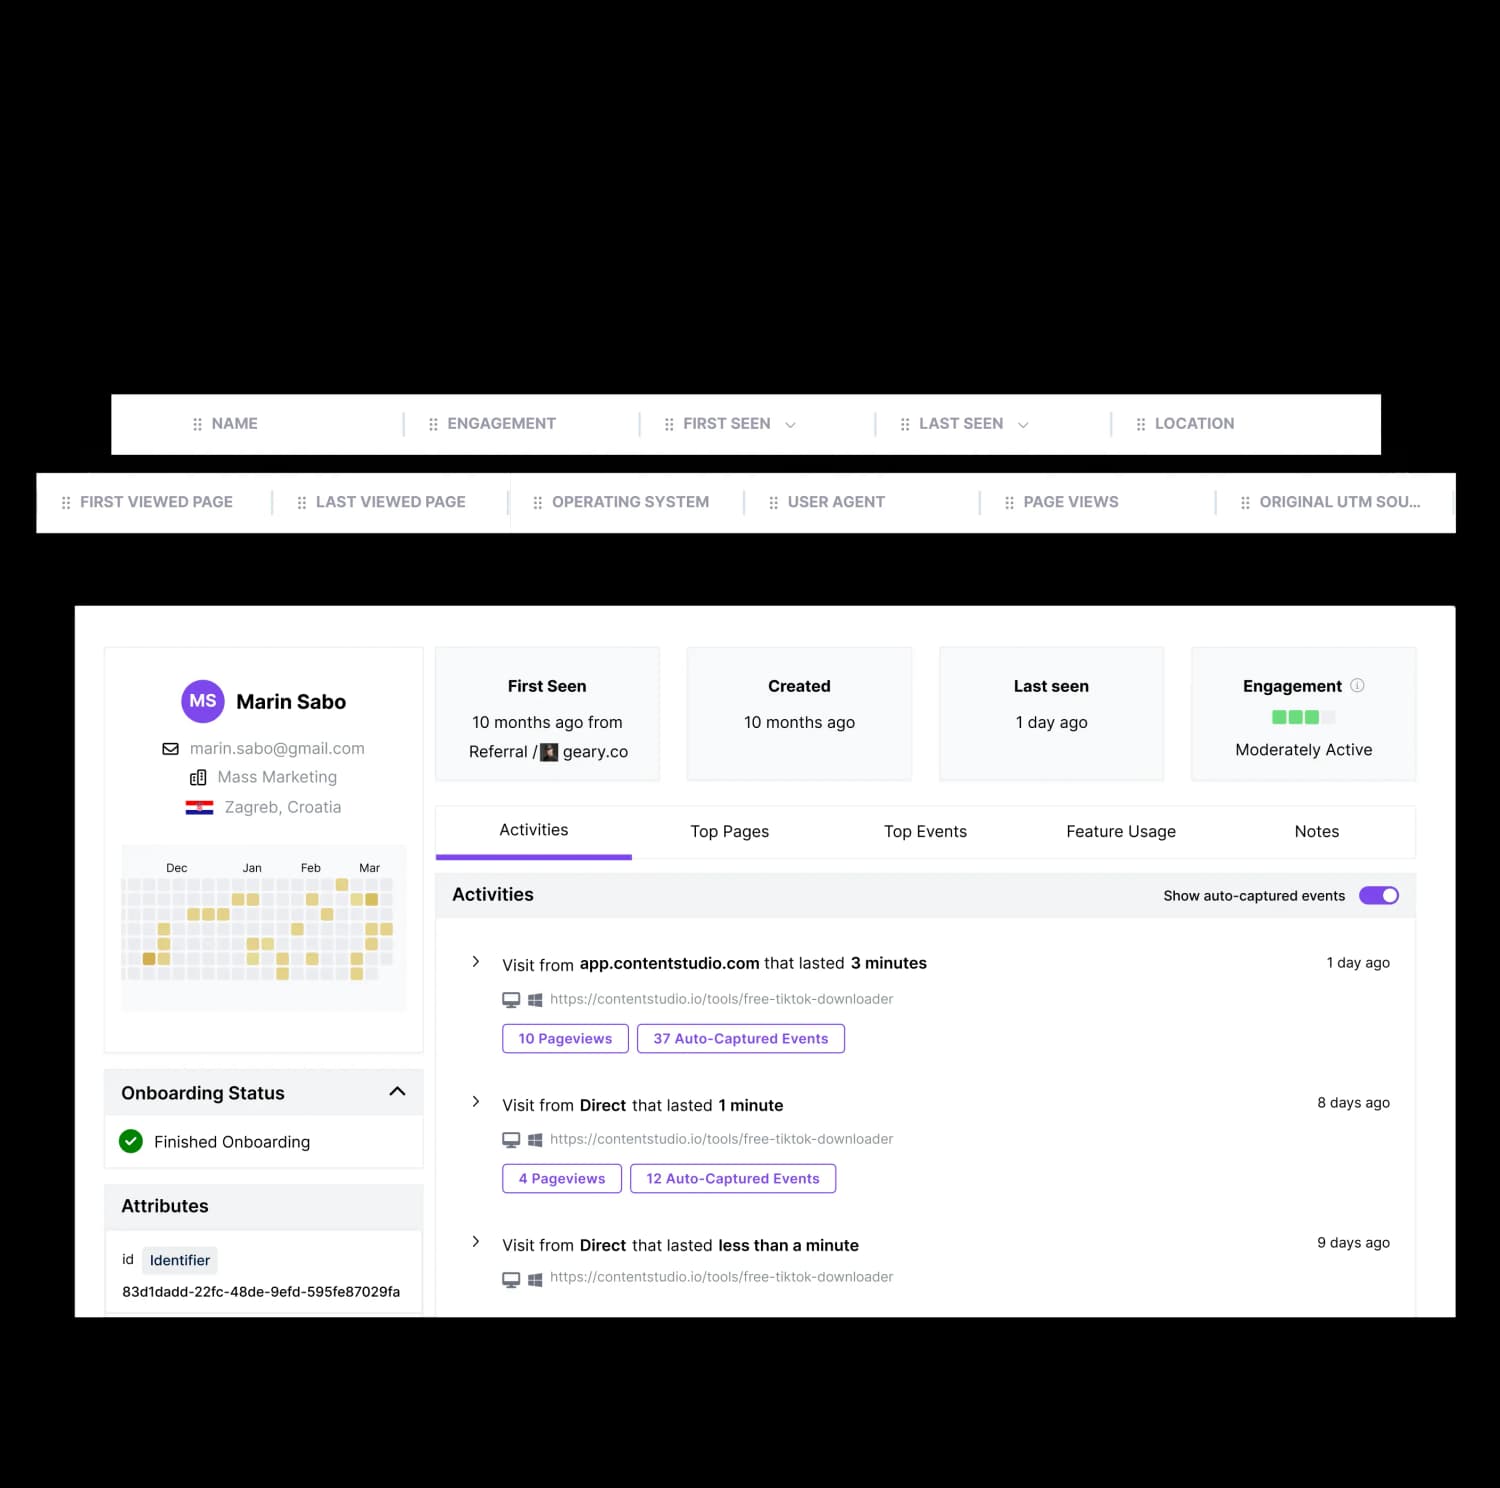1500x1488 pixels.
Task: Click the green Finished Onboarding checkmark
Action: (x=131, y=1141)
